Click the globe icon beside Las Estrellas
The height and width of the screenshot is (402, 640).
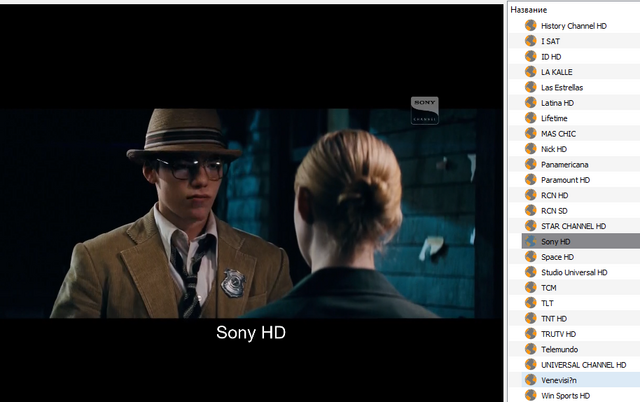click(531, 87)
